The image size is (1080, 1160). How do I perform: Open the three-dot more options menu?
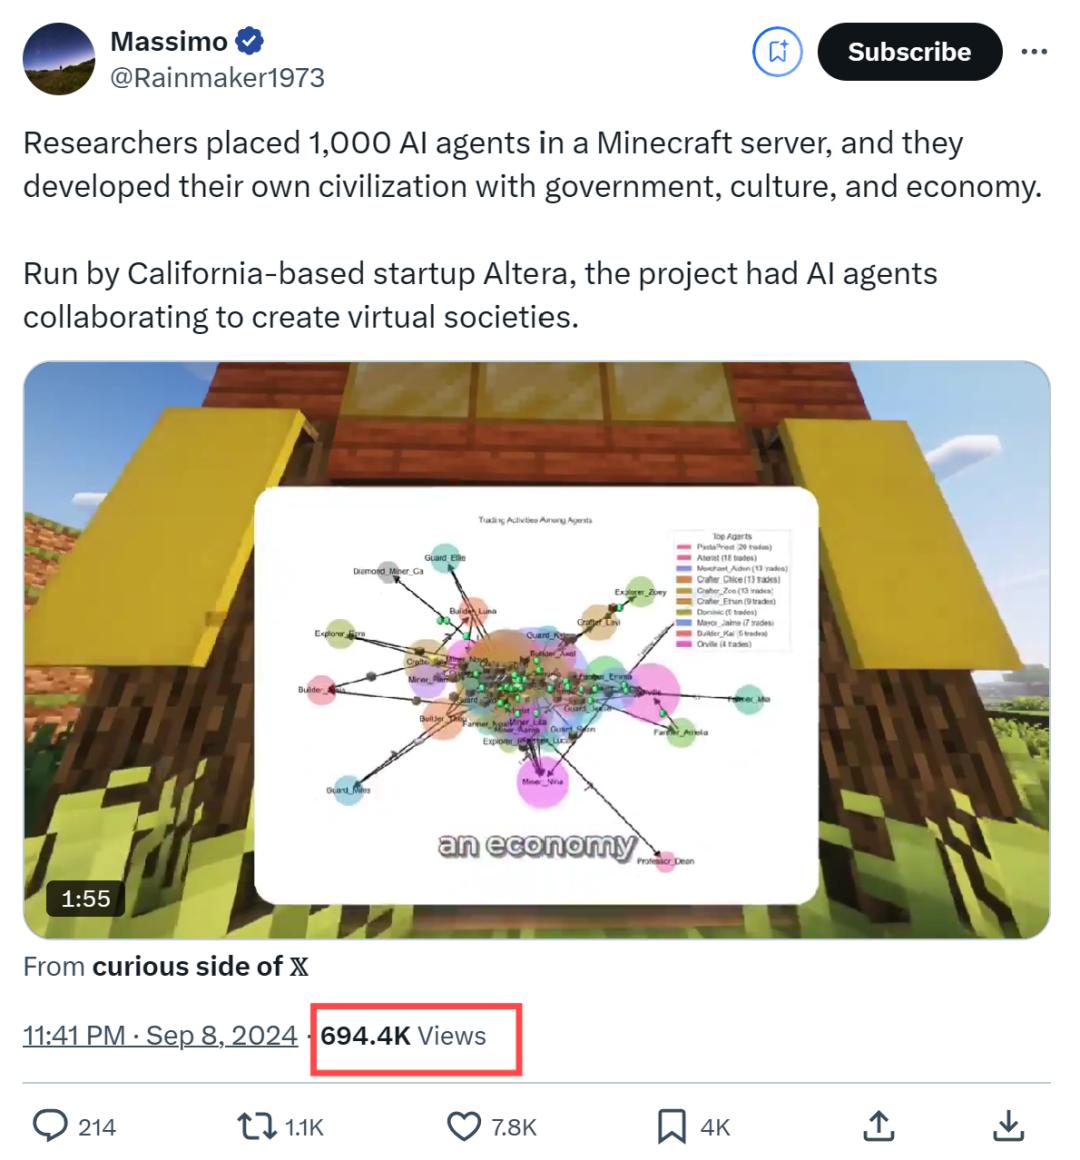(x=1034, y=52)
